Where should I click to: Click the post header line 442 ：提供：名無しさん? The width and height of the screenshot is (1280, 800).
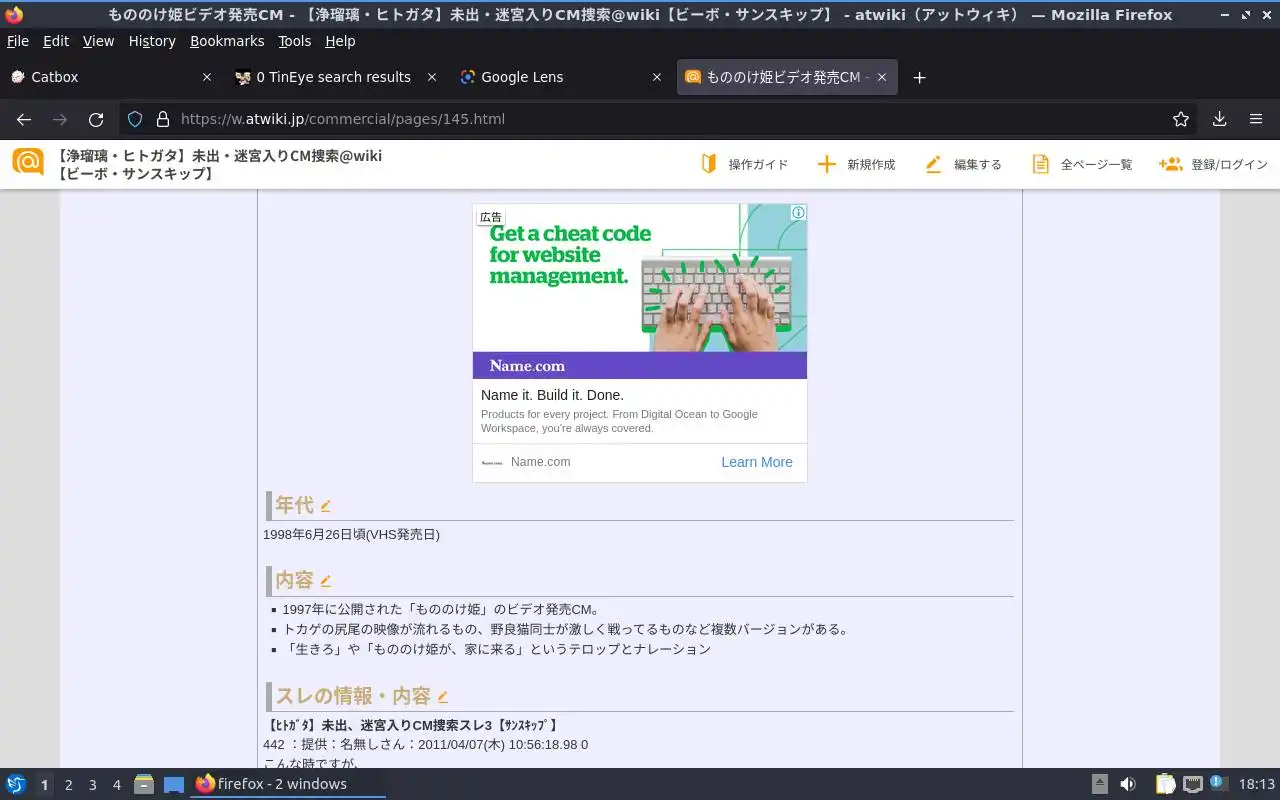coord(426,745)
